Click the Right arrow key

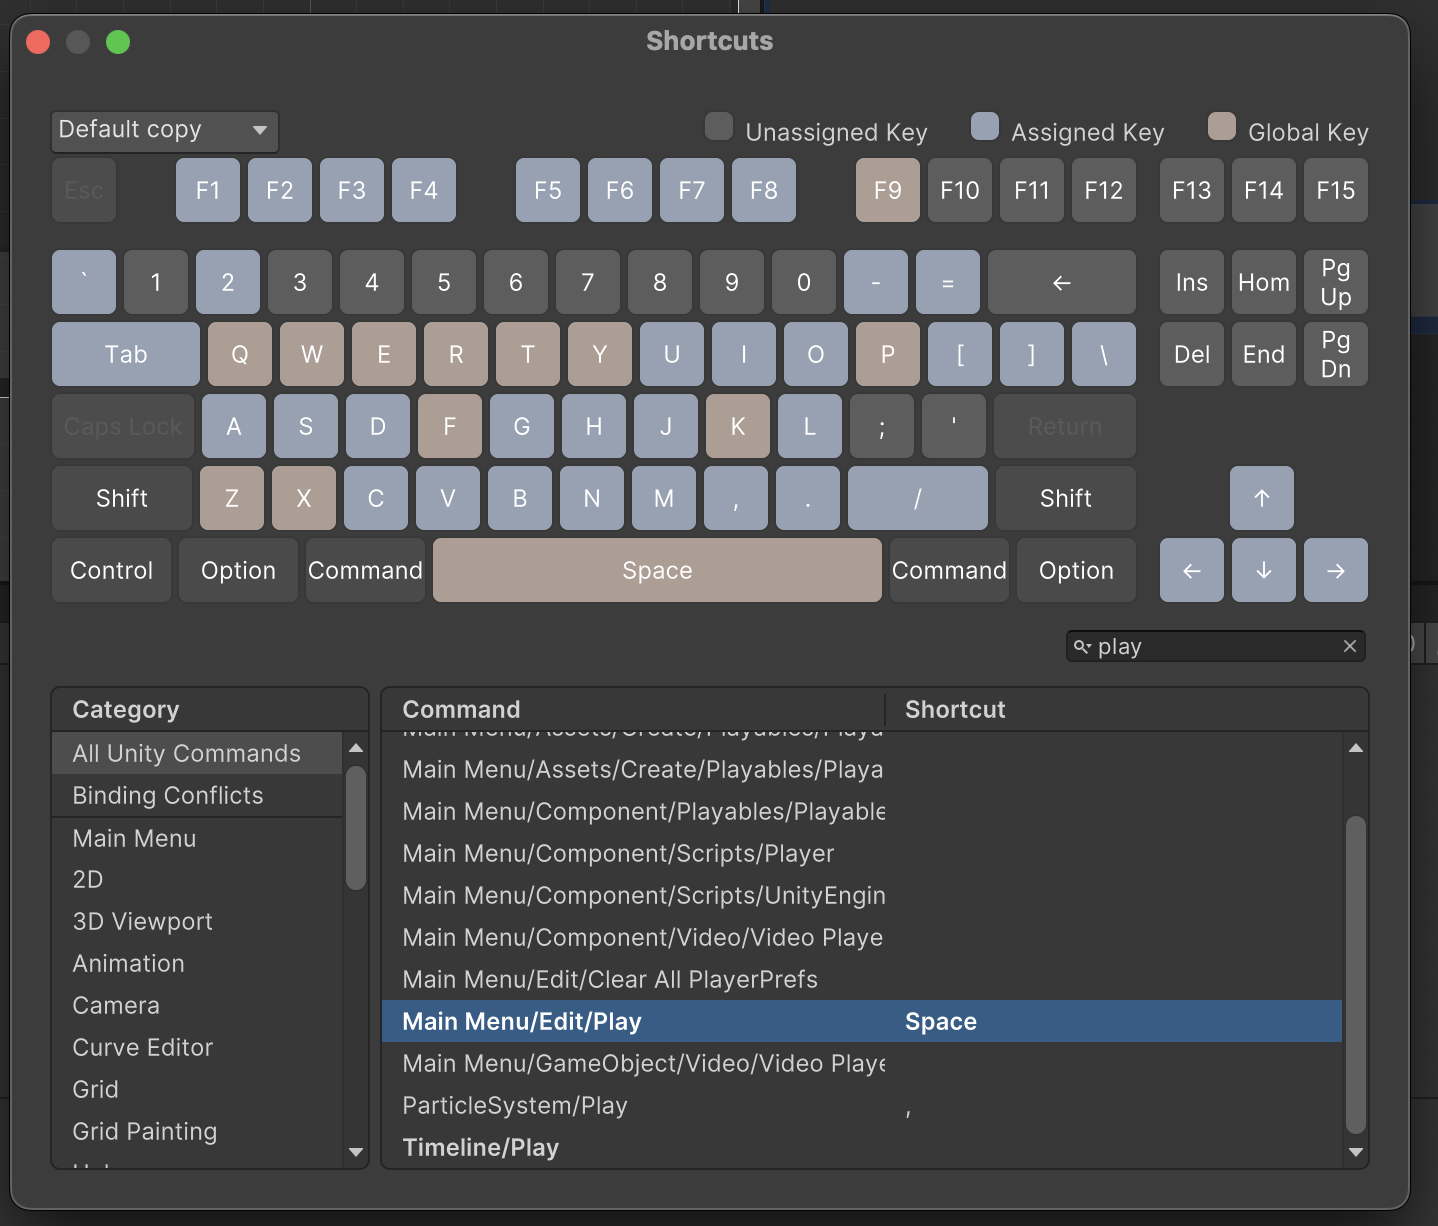[1336, 570]
